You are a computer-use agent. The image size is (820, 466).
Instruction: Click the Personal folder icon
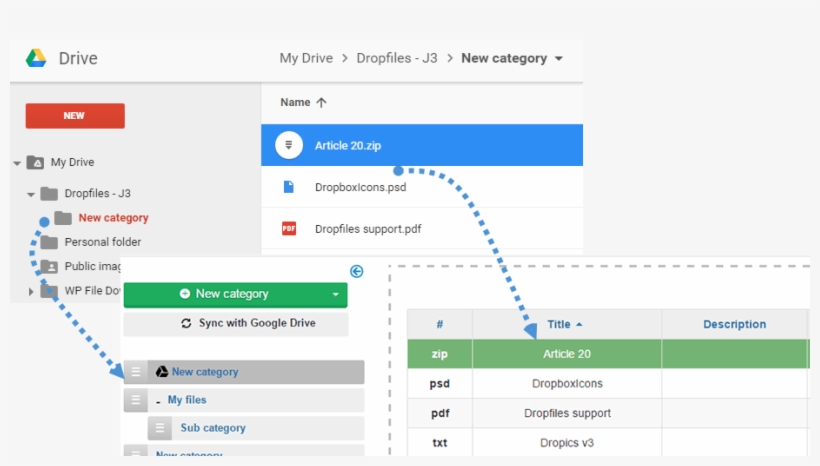click(49, 242)
